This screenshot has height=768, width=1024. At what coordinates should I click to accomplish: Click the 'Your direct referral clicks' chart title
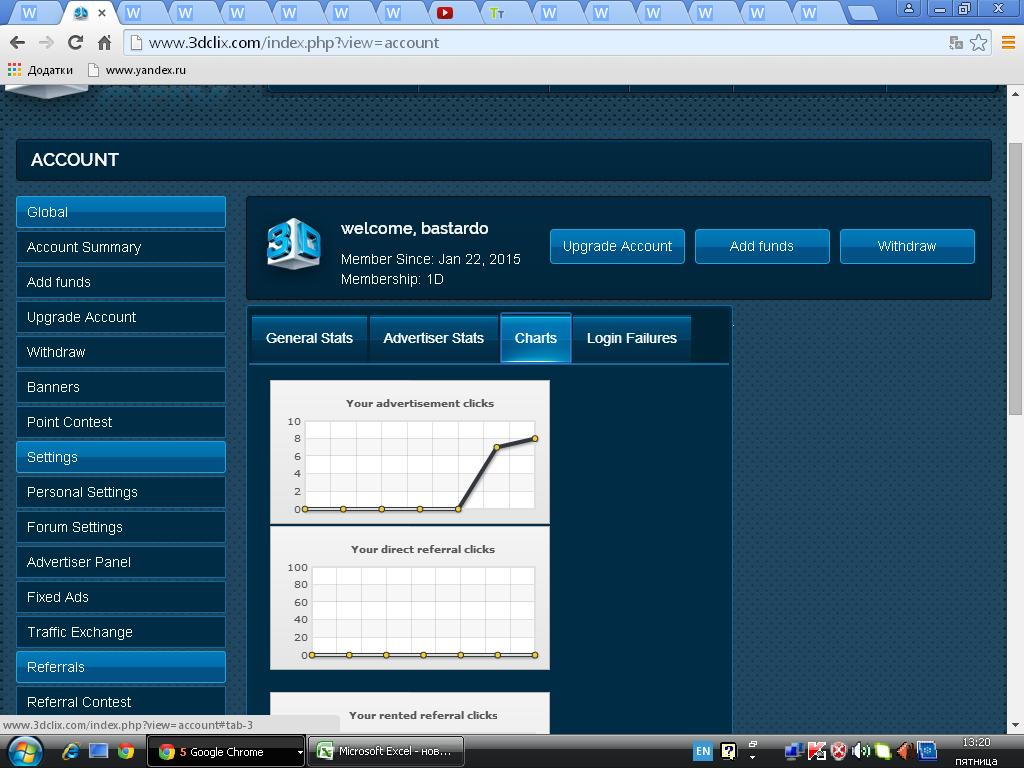pyautogui.click(x=423, y=549)
